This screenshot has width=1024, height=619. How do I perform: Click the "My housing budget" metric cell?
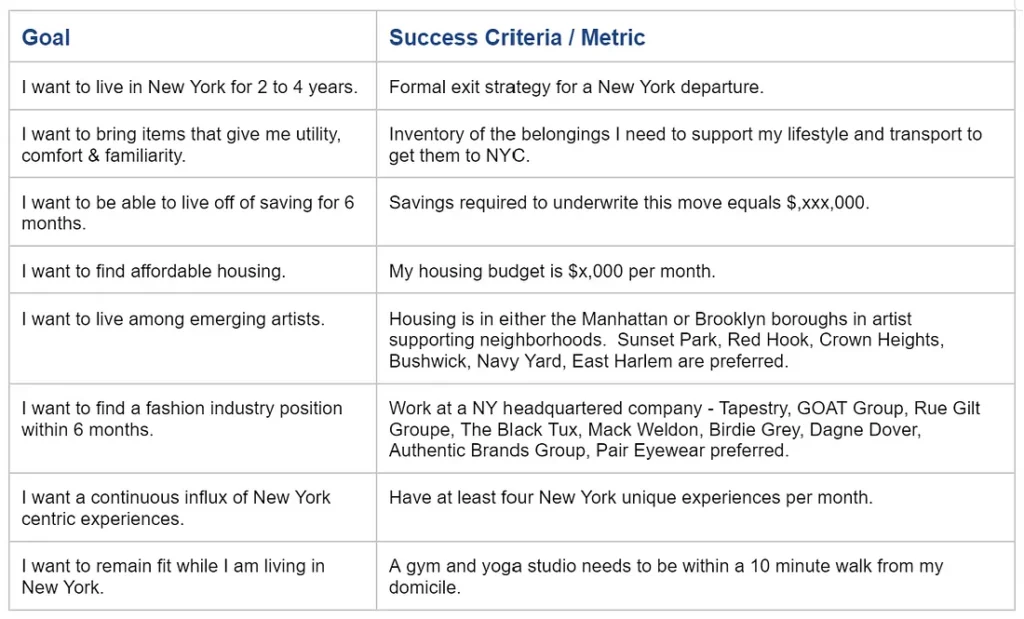(x=552, y=271)
